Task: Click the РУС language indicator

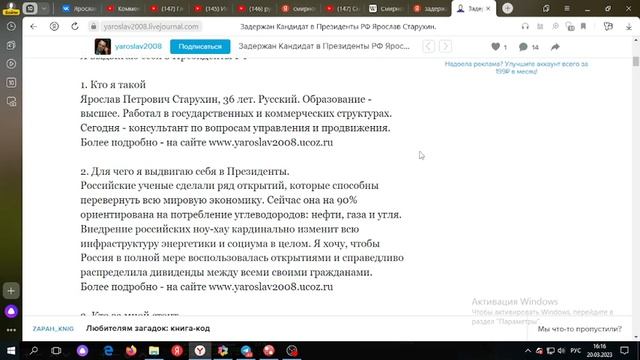Action: (x=576, y=351)
